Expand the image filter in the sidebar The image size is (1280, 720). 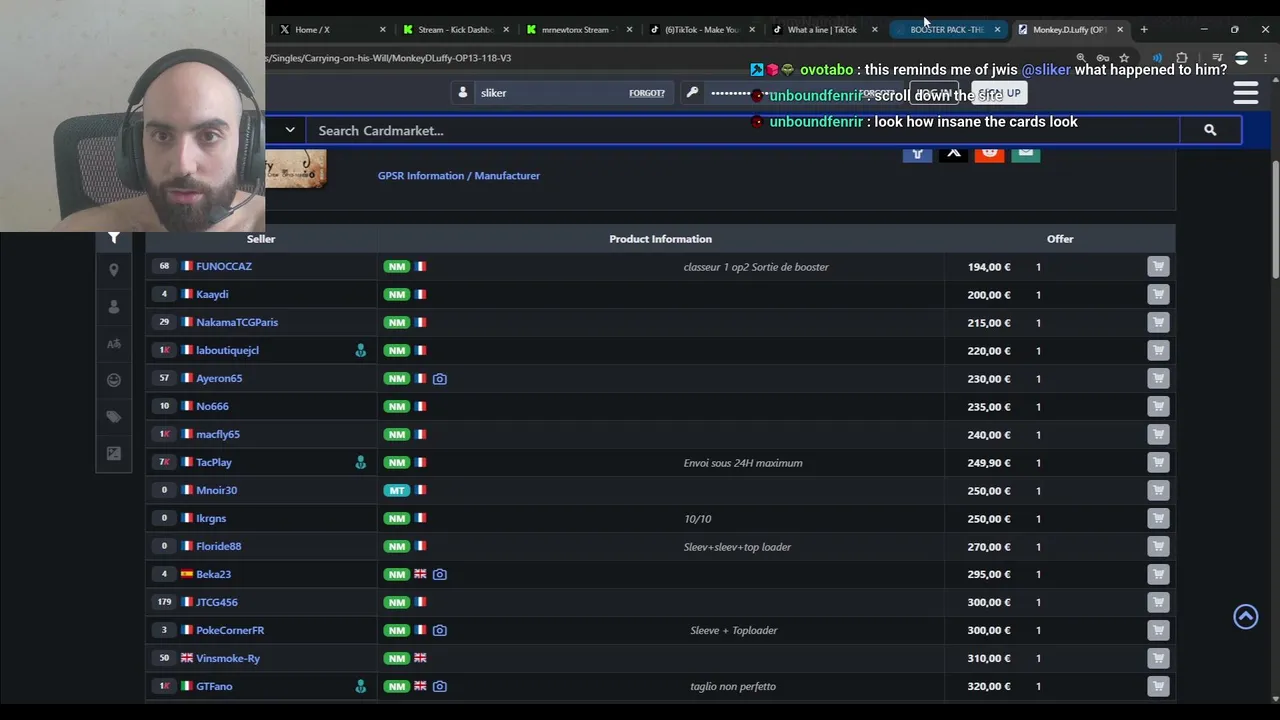click(114, 453)
